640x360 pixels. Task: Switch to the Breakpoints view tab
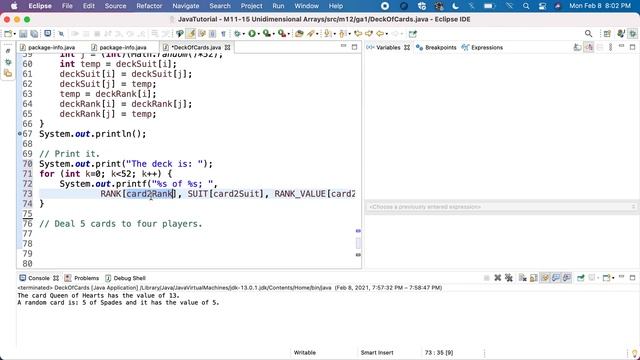coord(436,47)
